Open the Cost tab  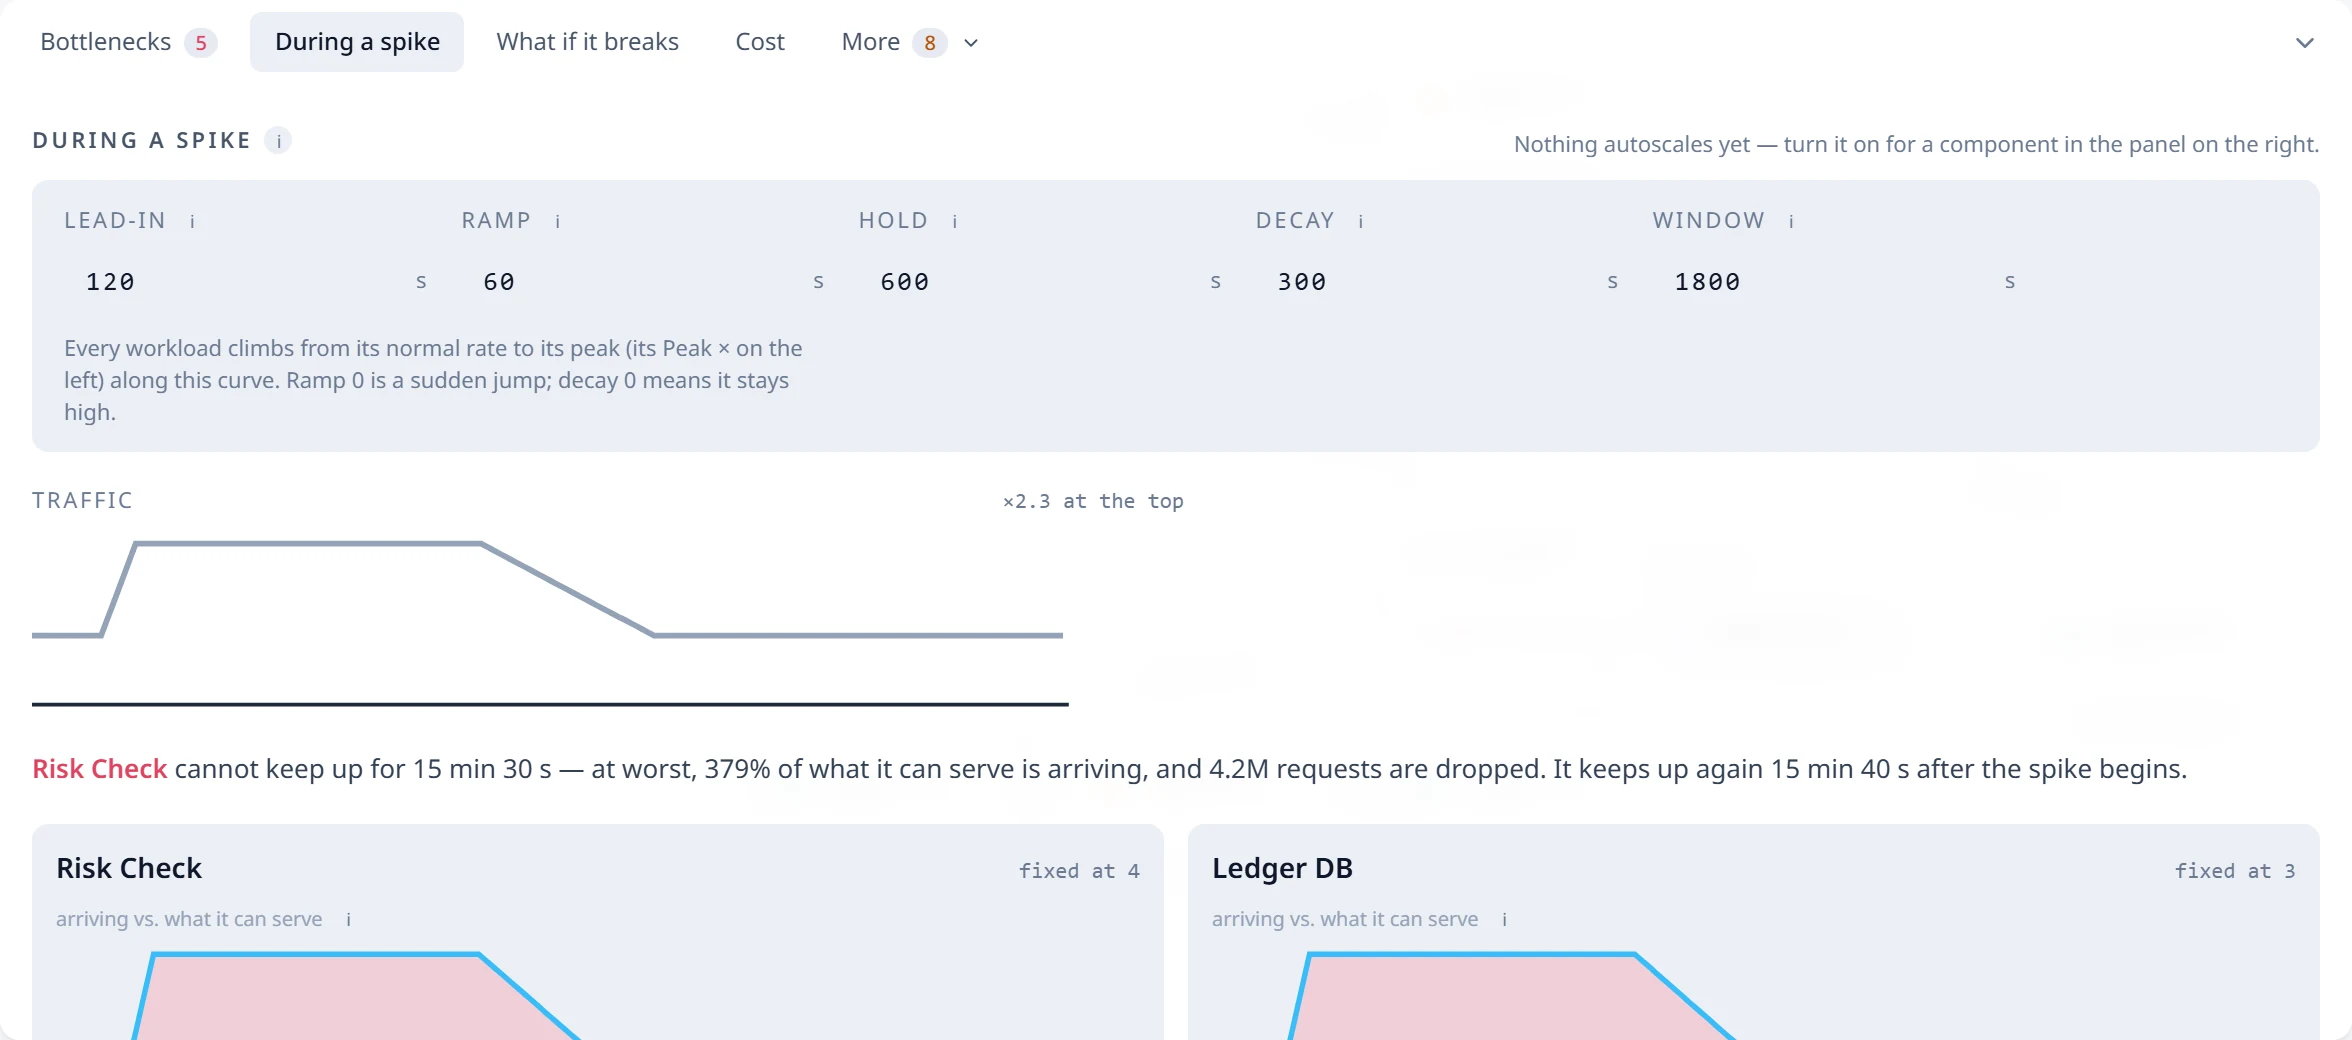[x=760, y=42]
